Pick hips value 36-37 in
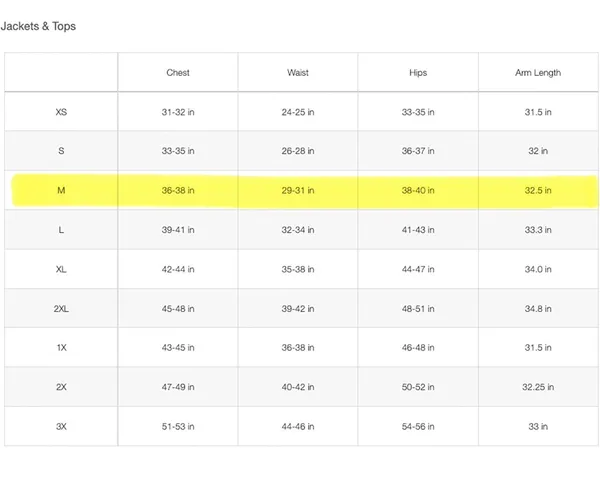This screenshot has width=600, height=481. click(418, 151)
